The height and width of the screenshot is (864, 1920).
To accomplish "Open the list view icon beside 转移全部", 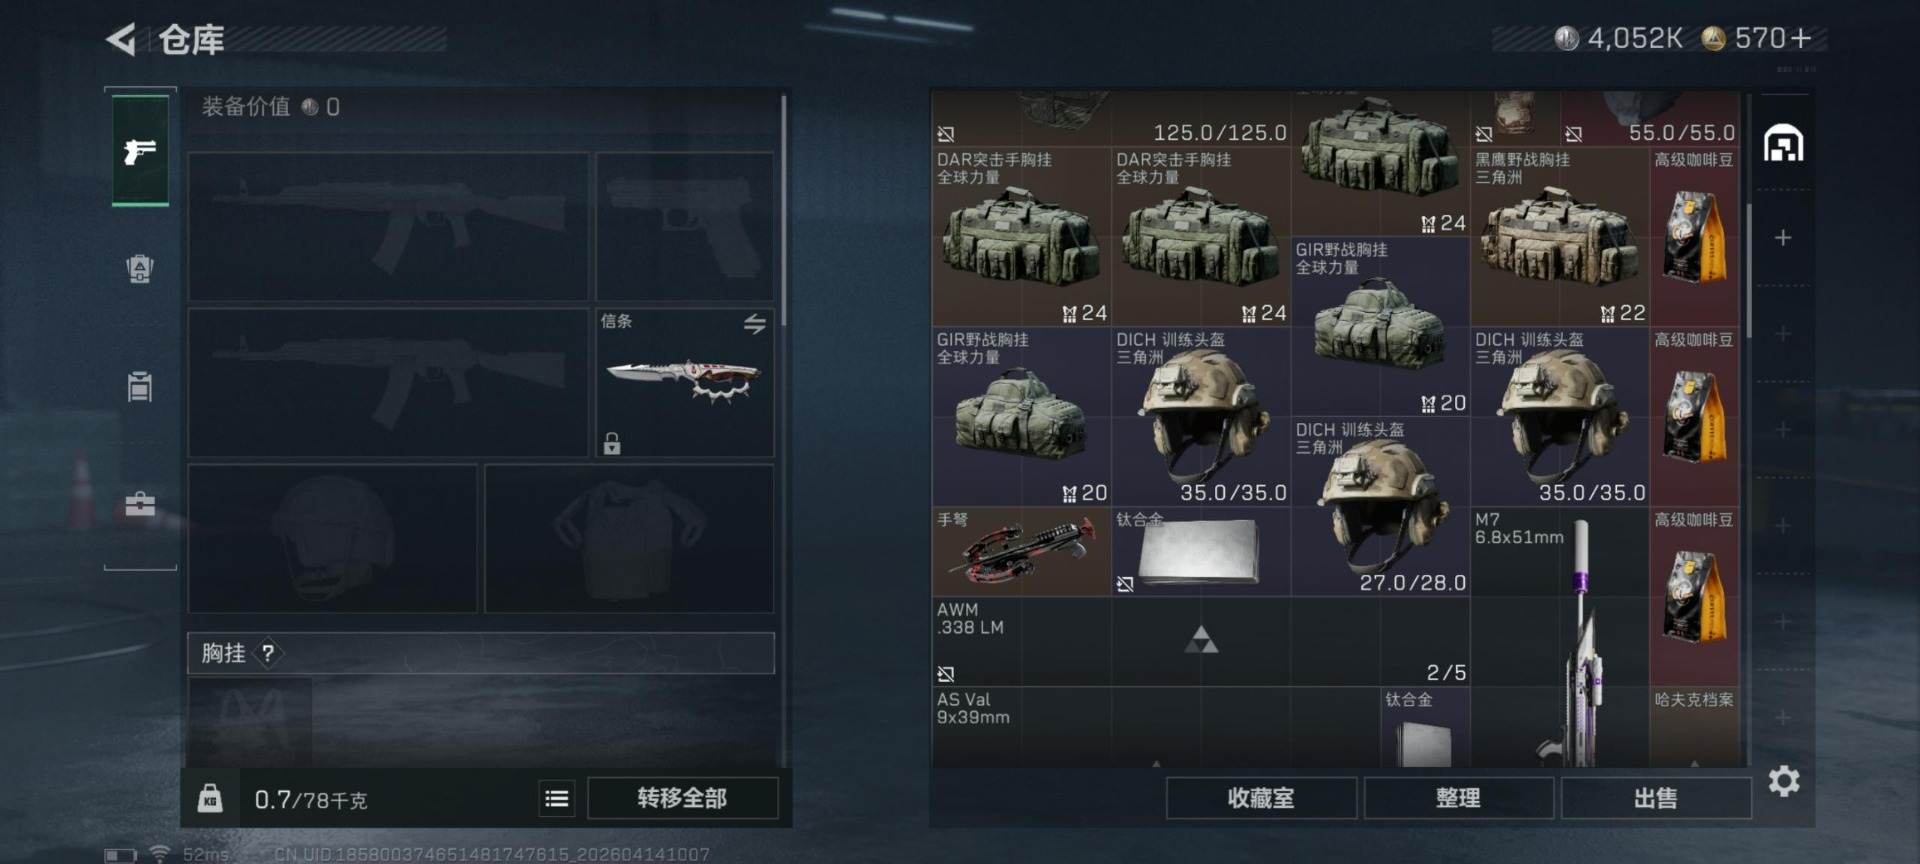I will point(557,798).
